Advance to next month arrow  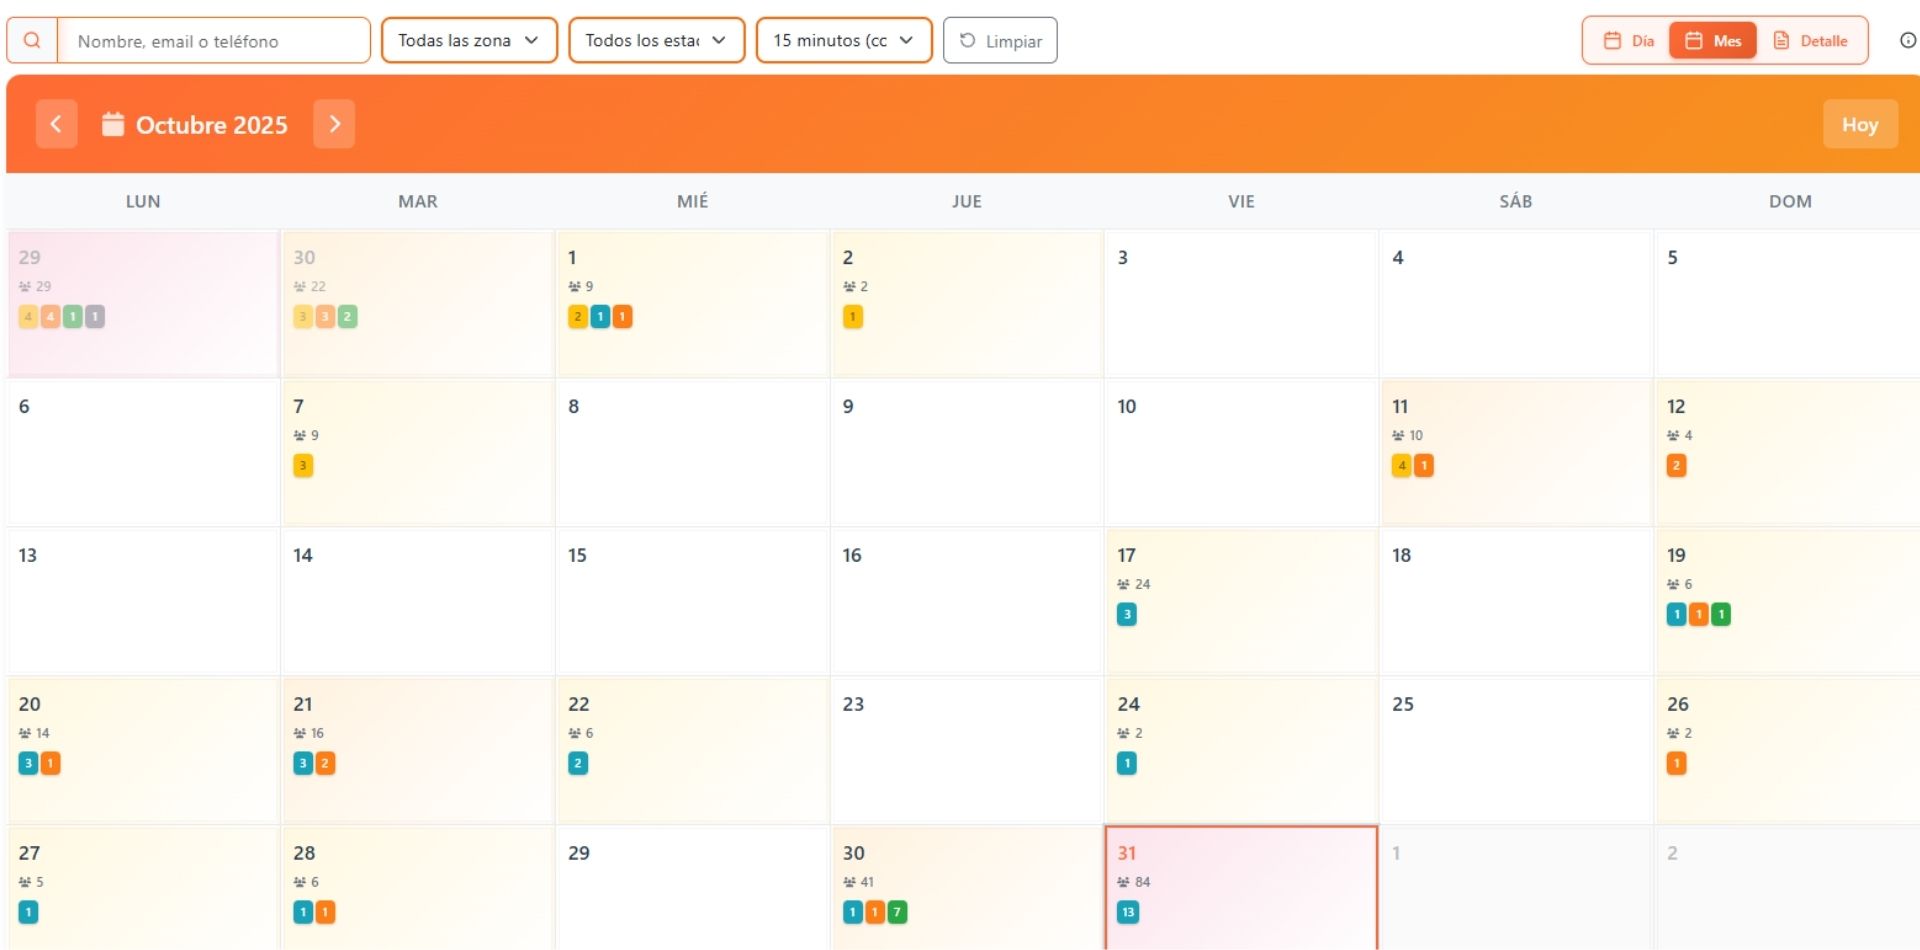click(x=334, y=124)
